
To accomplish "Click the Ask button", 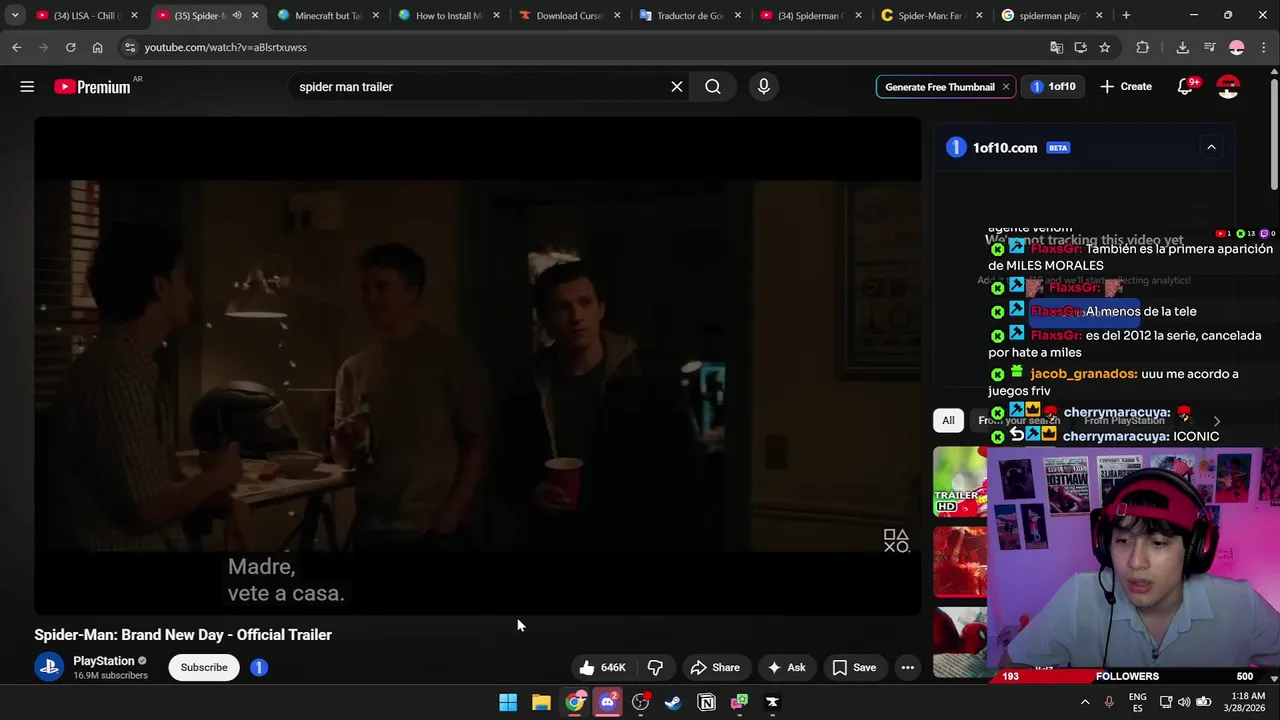I will point(786,668).
